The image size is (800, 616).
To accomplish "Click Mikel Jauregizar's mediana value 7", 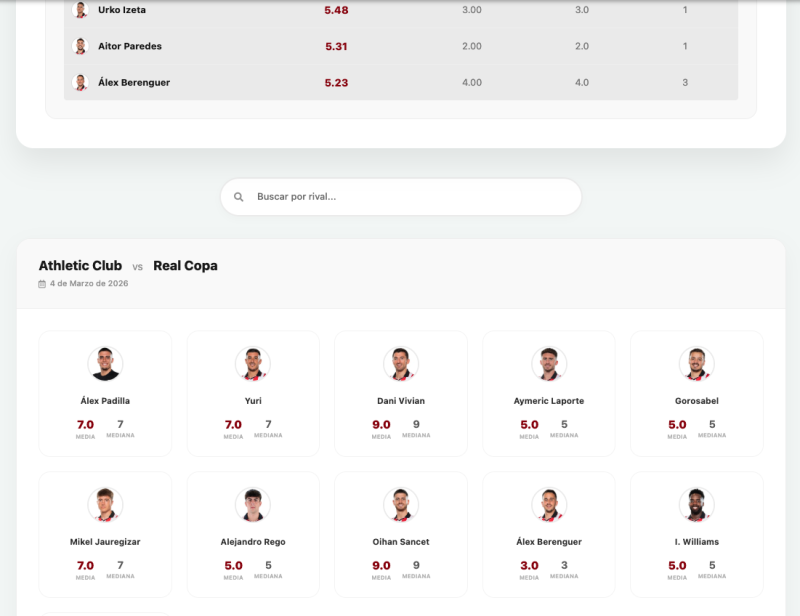I will (120, 565).
